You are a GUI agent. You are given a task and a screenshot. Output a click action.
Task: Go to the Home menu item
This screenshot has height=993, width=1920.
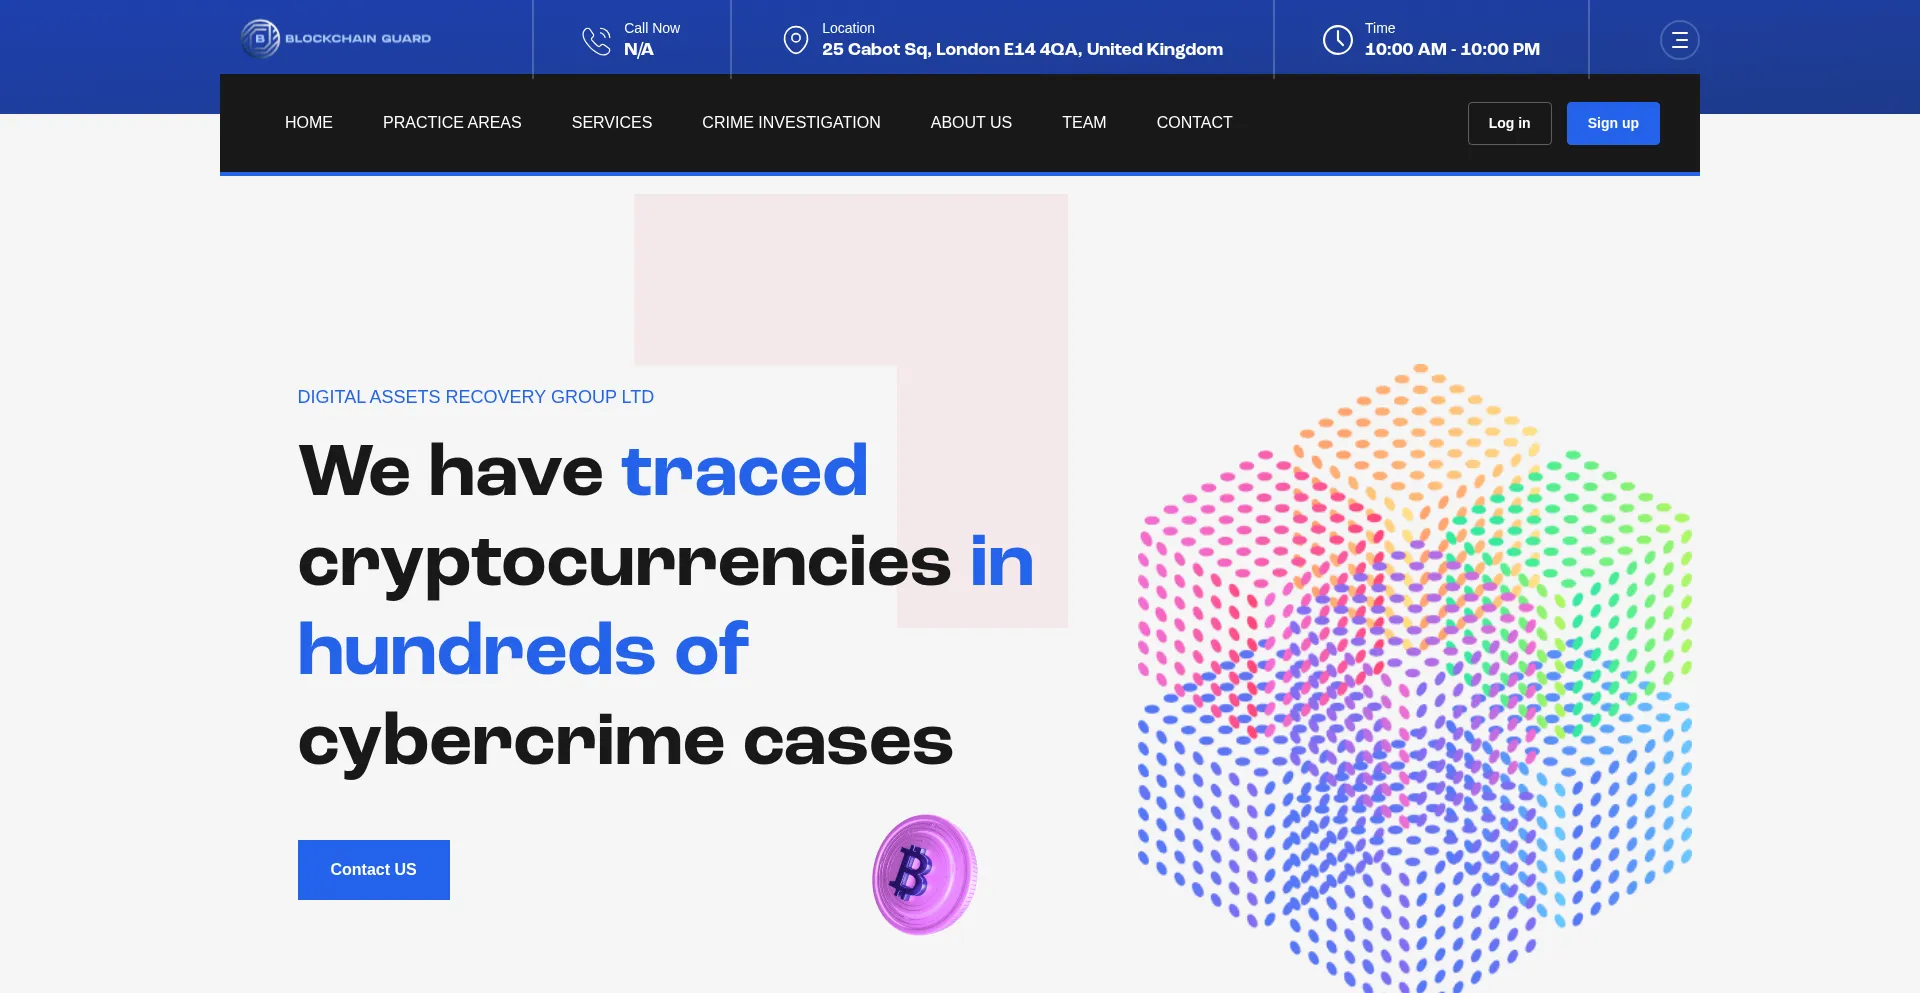pyautogui.click(x=308, y=122)
